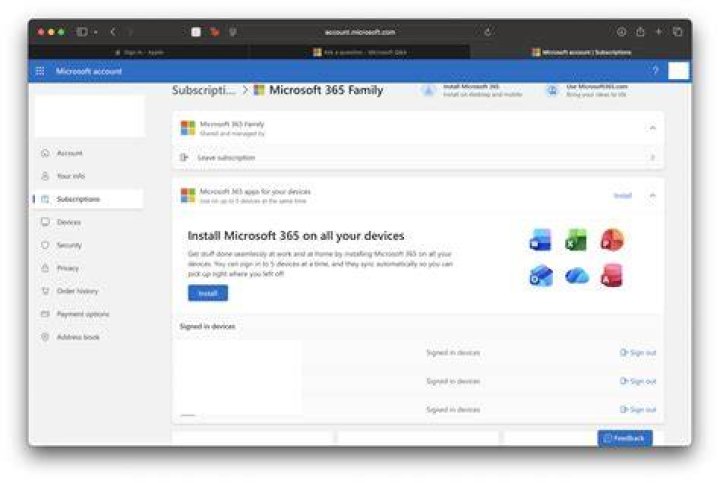Open help question mark icon
This screenshot has height=483, width=720.
(655, 71)
